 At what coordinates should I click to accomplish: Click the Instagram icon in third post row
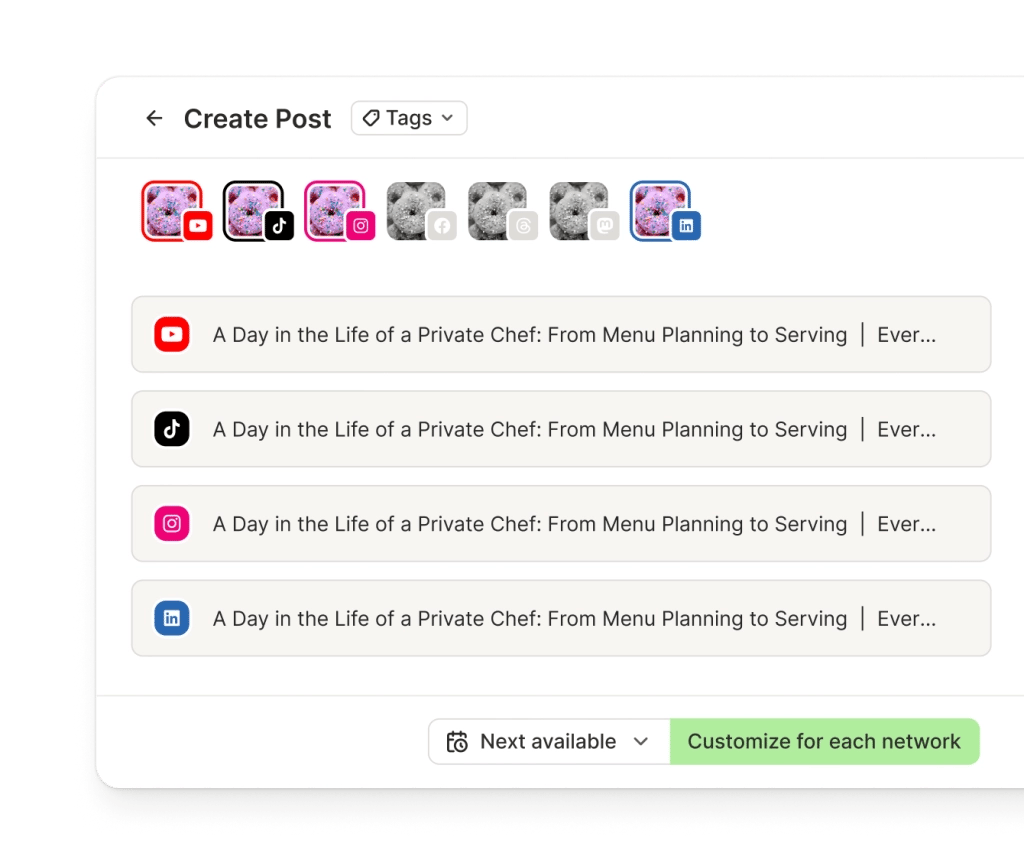[172, 524]
